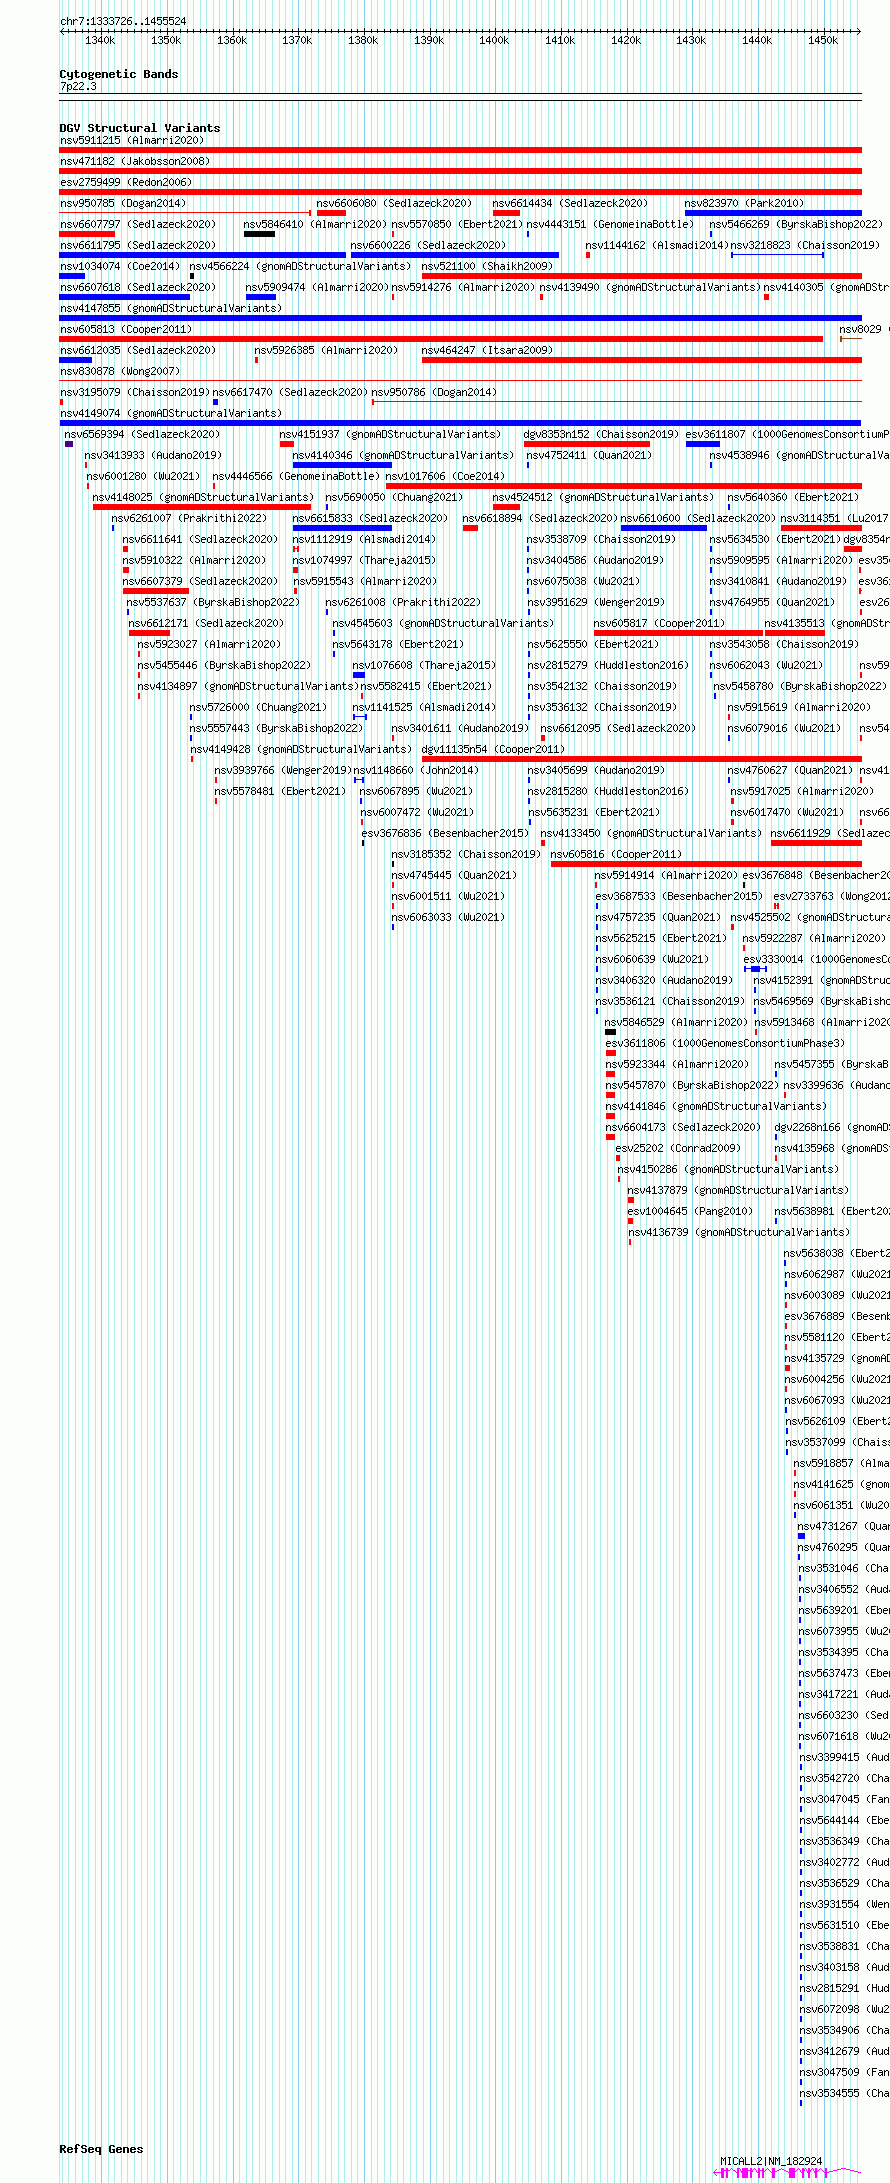Click the chr7:1333726..1455524 region label
The image size is (890, 2183).
pos(123,21)
